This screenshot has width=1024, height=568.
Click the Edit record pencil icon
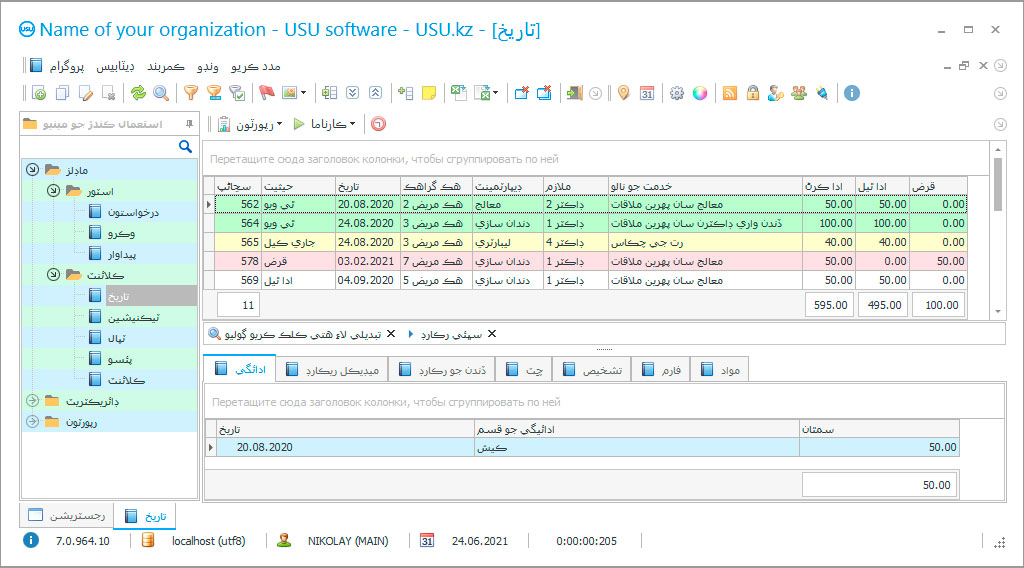pyautogui.click(x=86, y=93)
